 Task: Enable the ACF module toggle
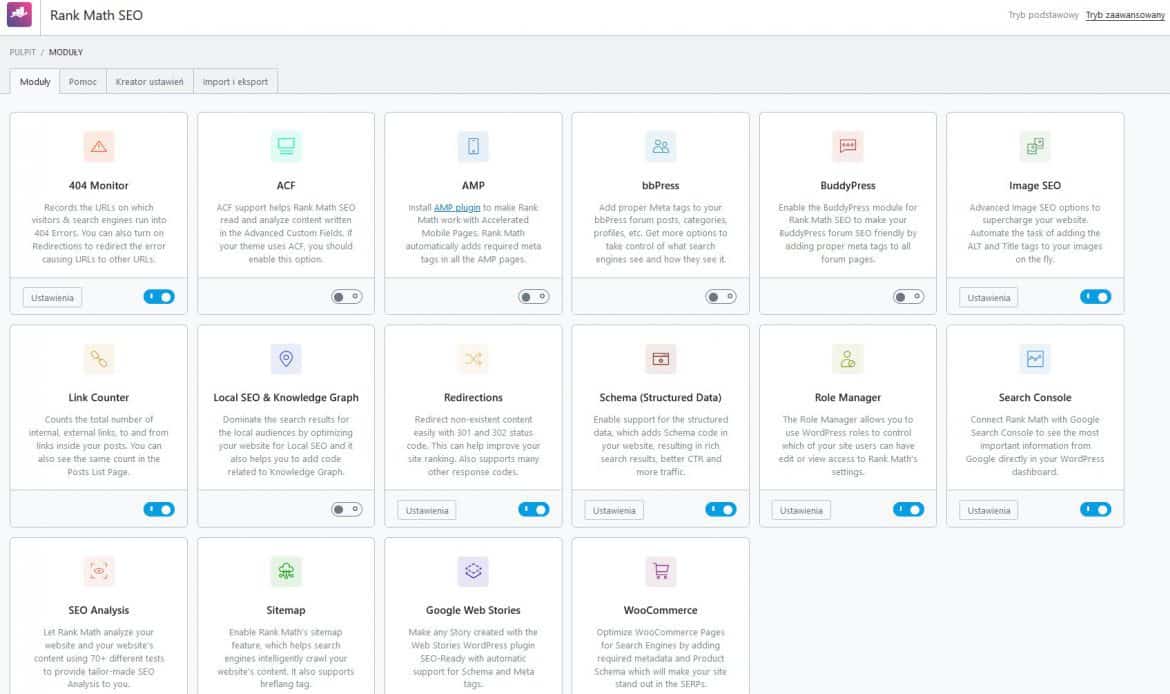pos(346,297)
